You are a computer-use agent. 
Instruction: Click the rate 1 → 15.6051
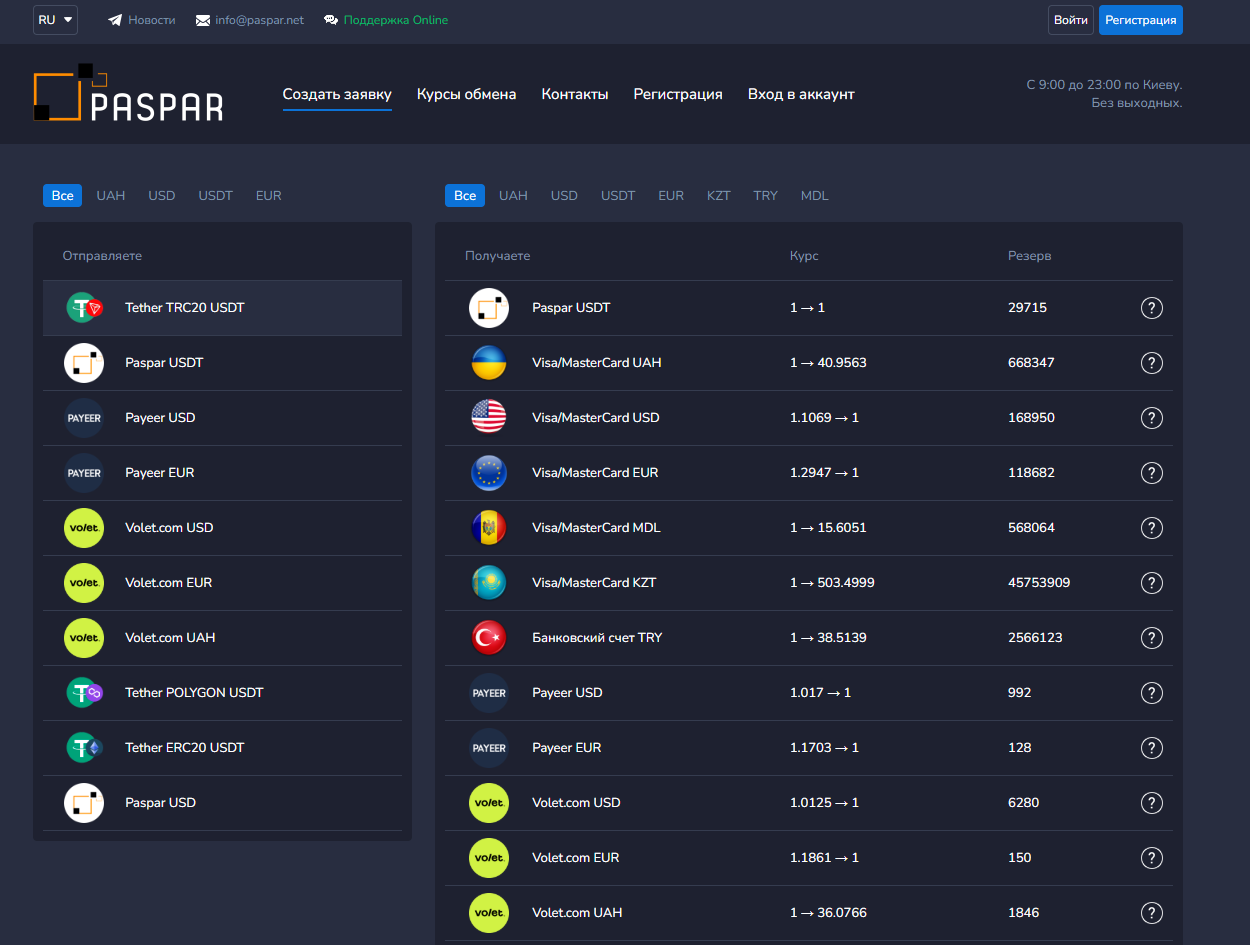point(828,528)
